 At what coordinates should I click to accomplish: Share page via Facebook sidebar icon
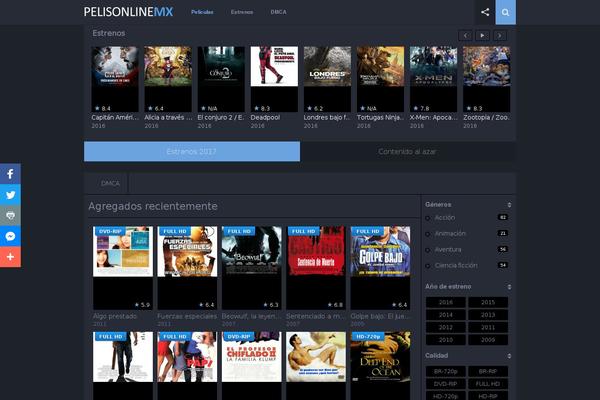[10, 174]
